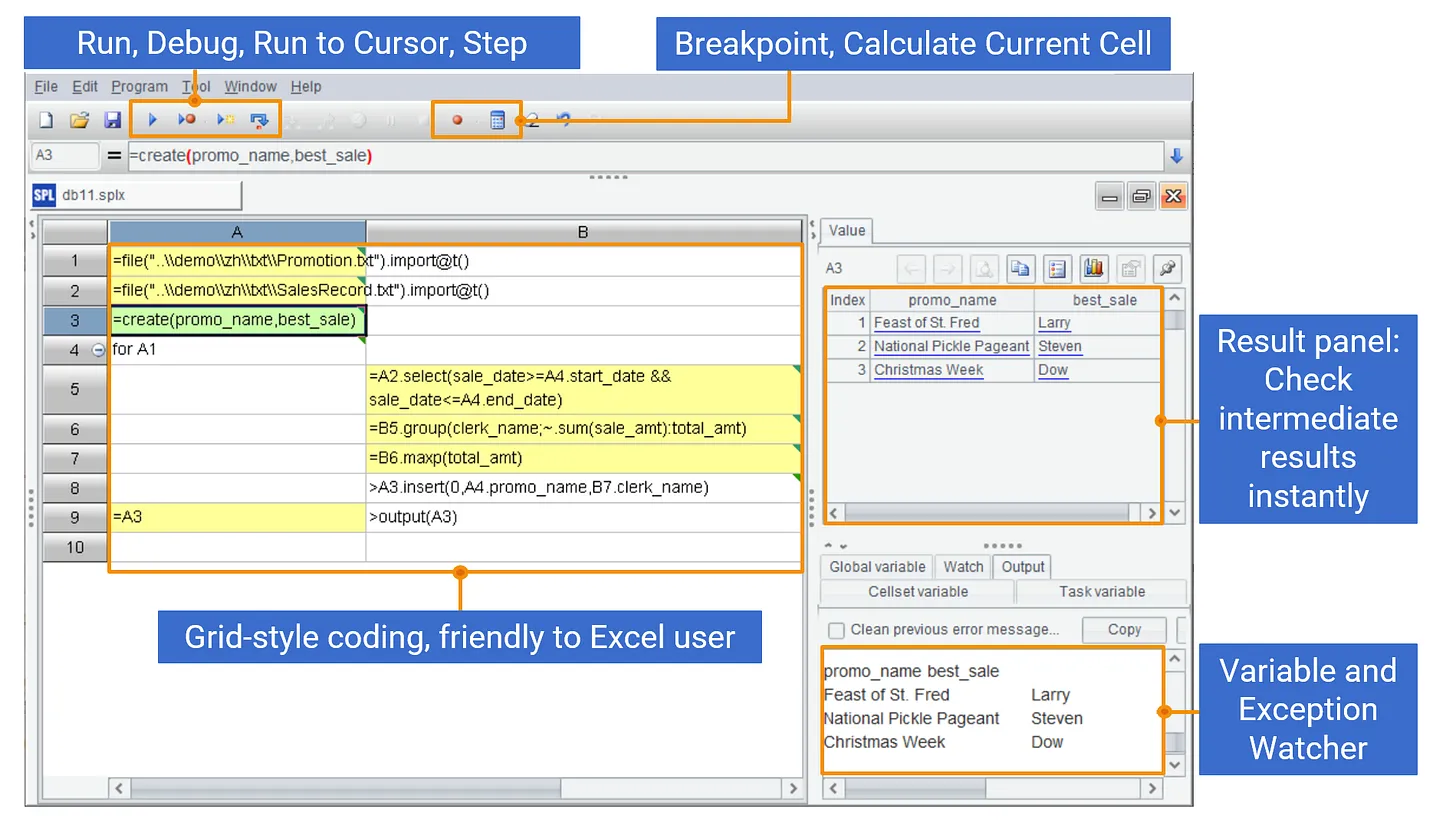The height and width of the screenshot is (823, 1456).
Task: Switch to the Watch tab
Action: (x=962, y=566)
